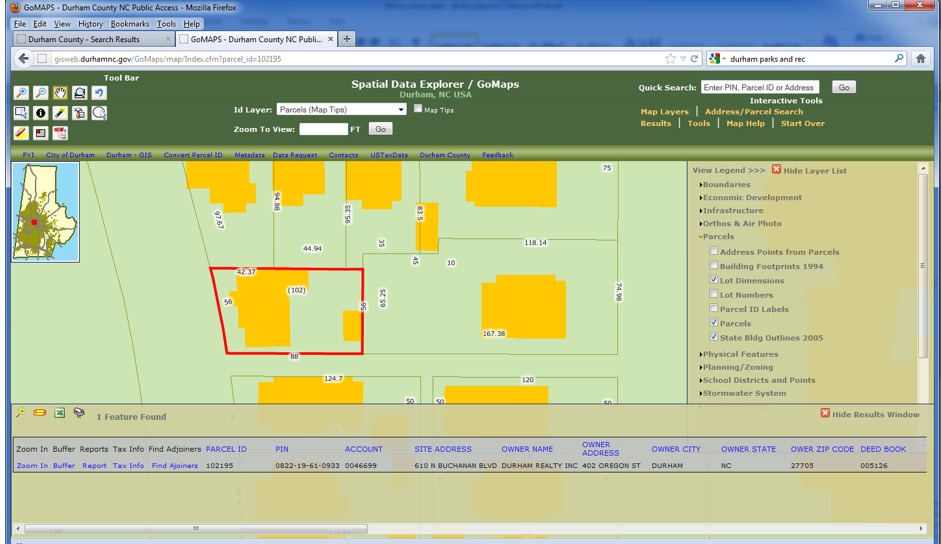
Task: Click red X beside Hide Results Window
Action: pos(825,414)
